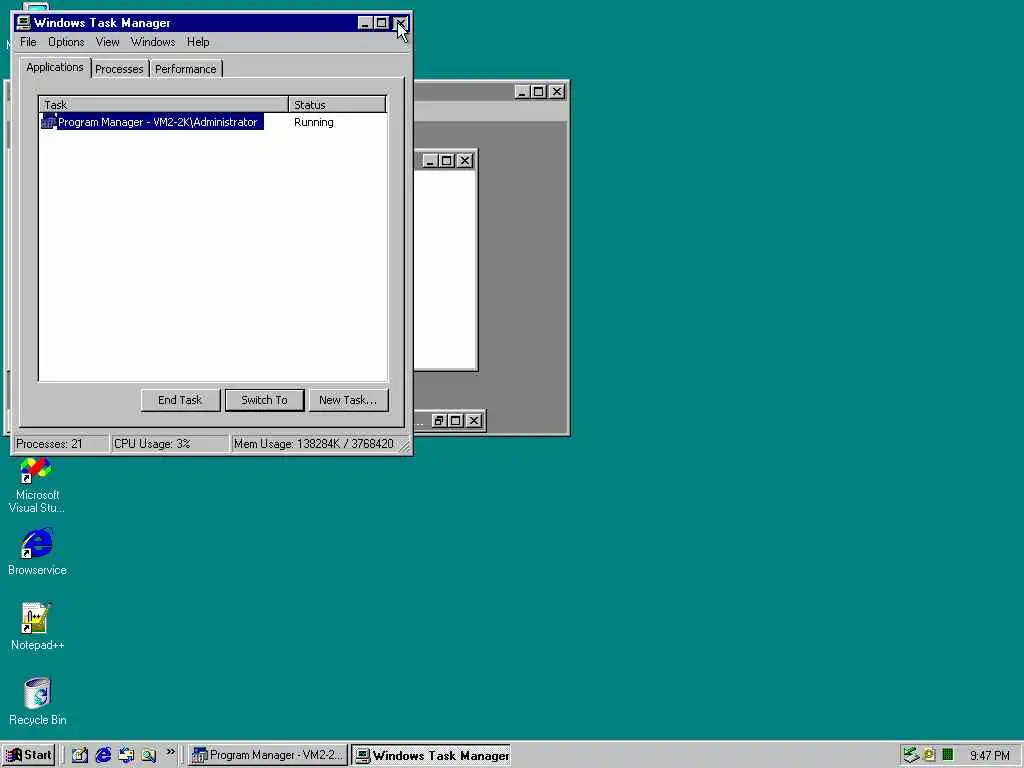Image resolution: width=1024 pixels, height=768 pixels.
Task: Close the inner white child window
Action: 464,161
